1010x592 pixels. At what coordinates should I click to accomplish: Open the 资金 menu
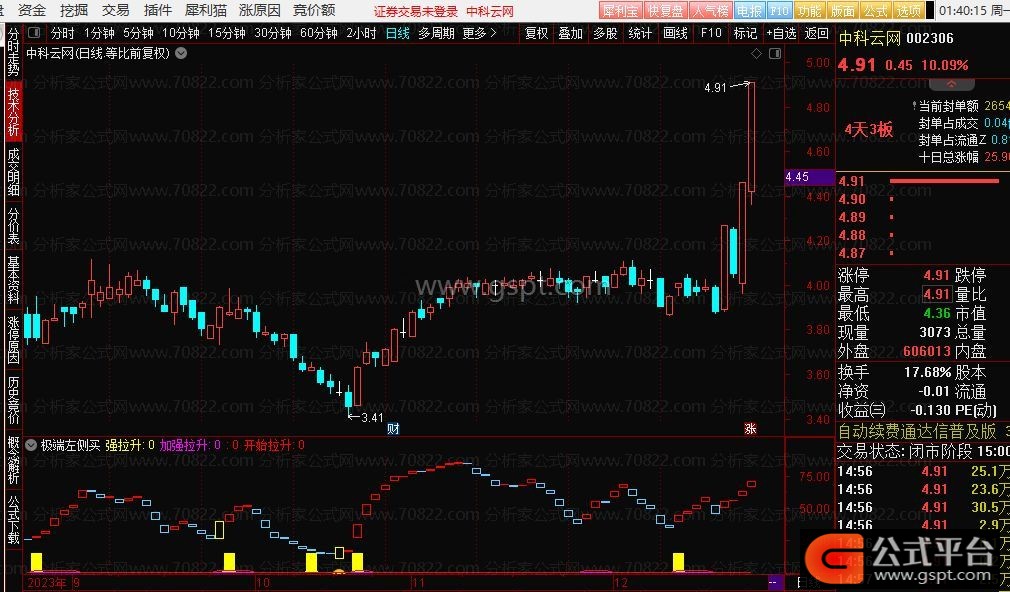tap(32, 10)
